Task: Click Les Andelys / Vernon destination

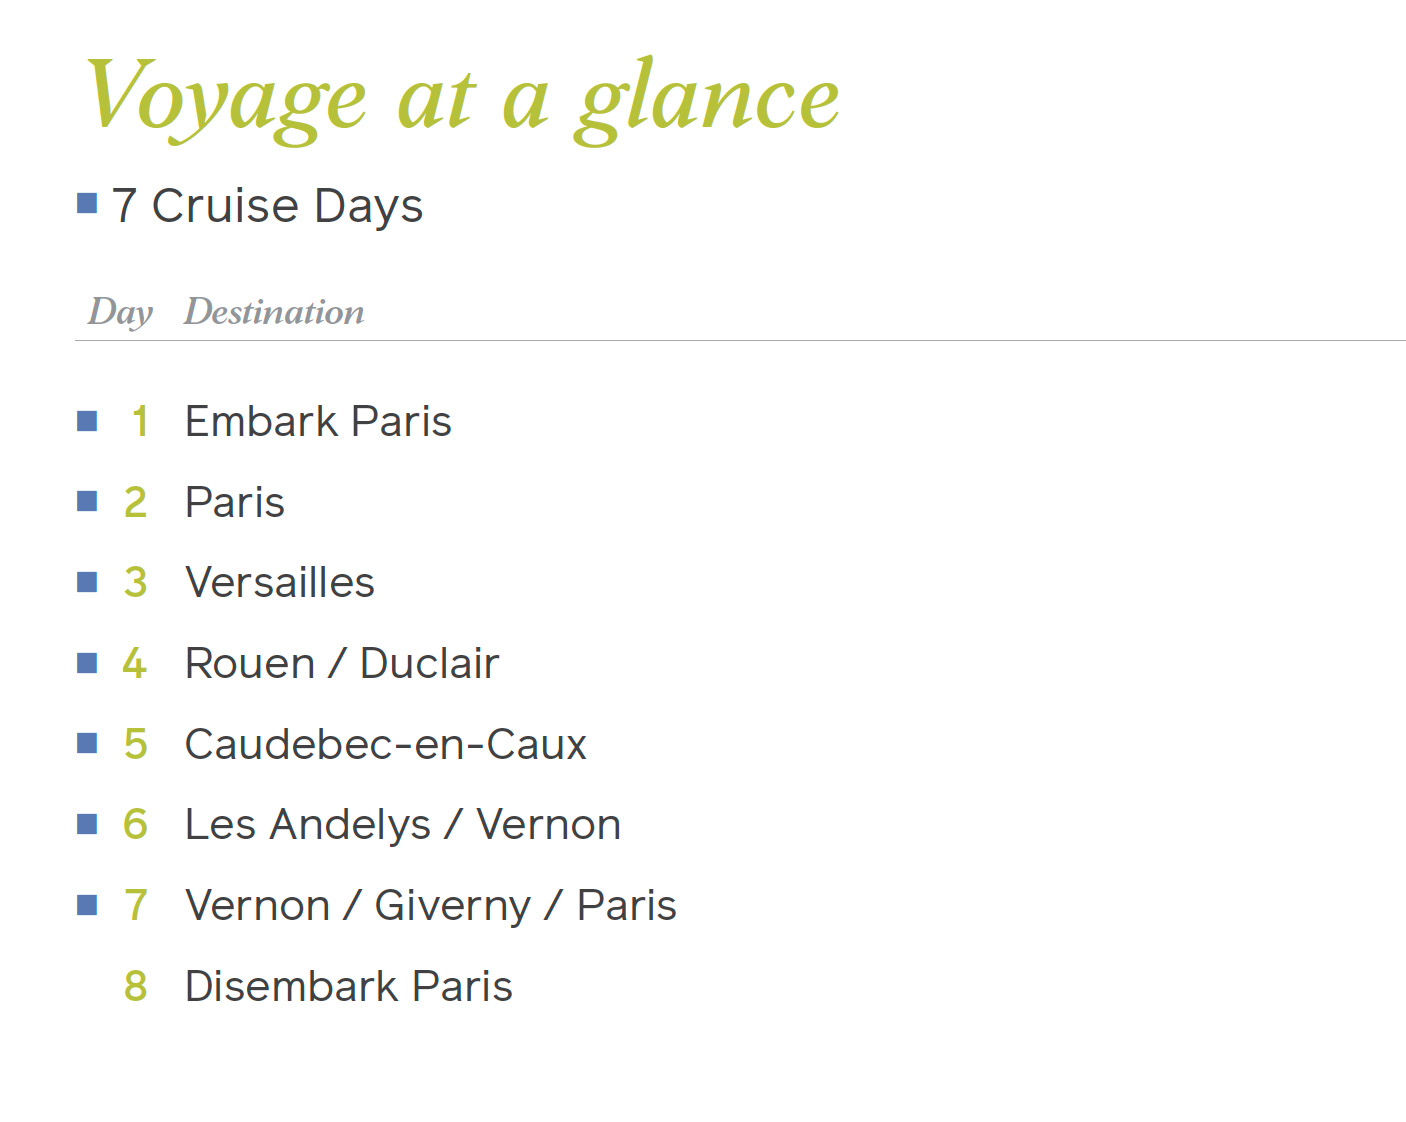Action: click(x=403, y=825)
